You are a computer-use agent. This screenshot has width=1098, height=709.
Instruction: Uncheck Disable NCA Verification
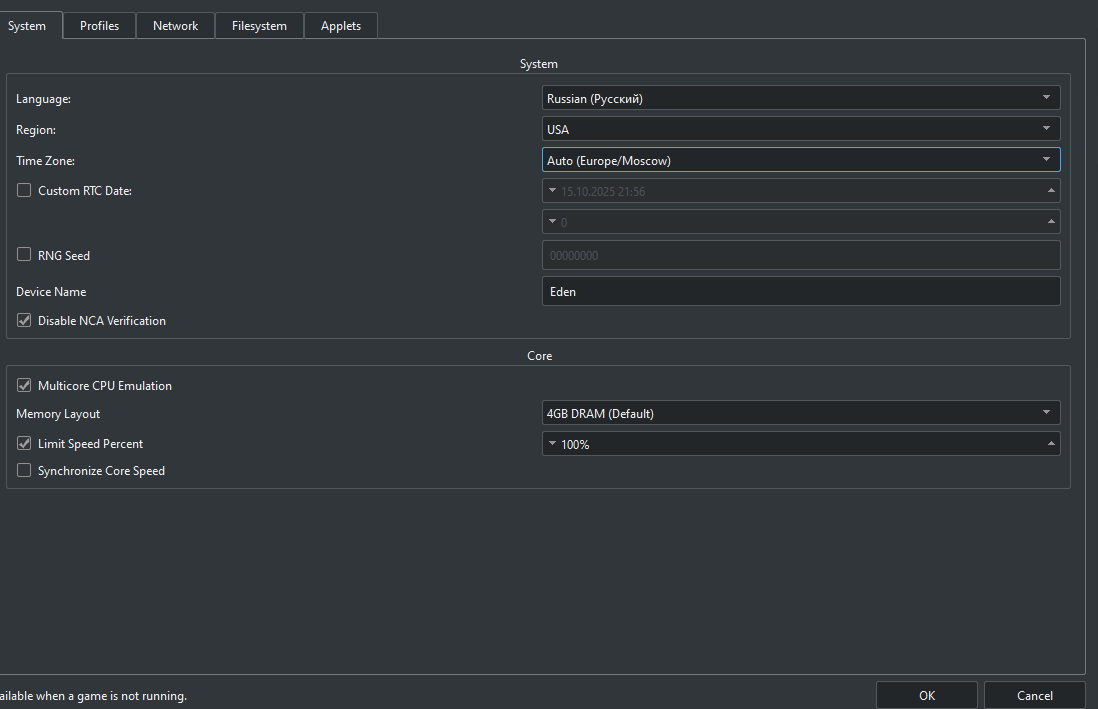click(24, 320)
